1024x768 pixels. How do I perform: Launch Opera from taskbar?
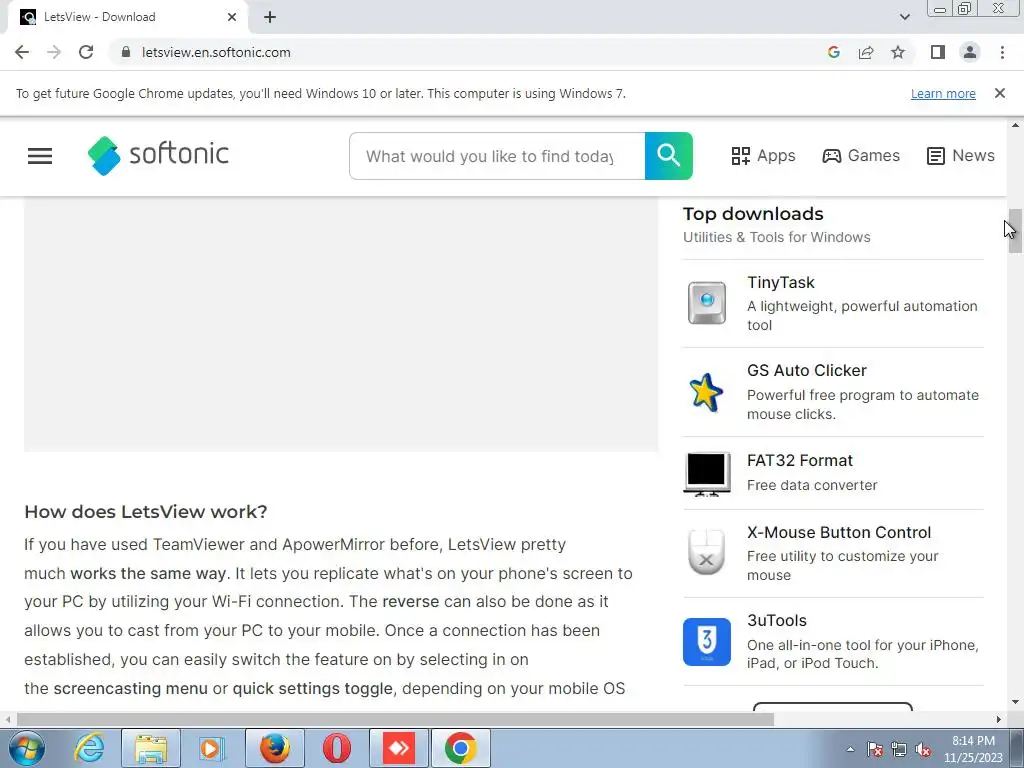coord(336,748)
